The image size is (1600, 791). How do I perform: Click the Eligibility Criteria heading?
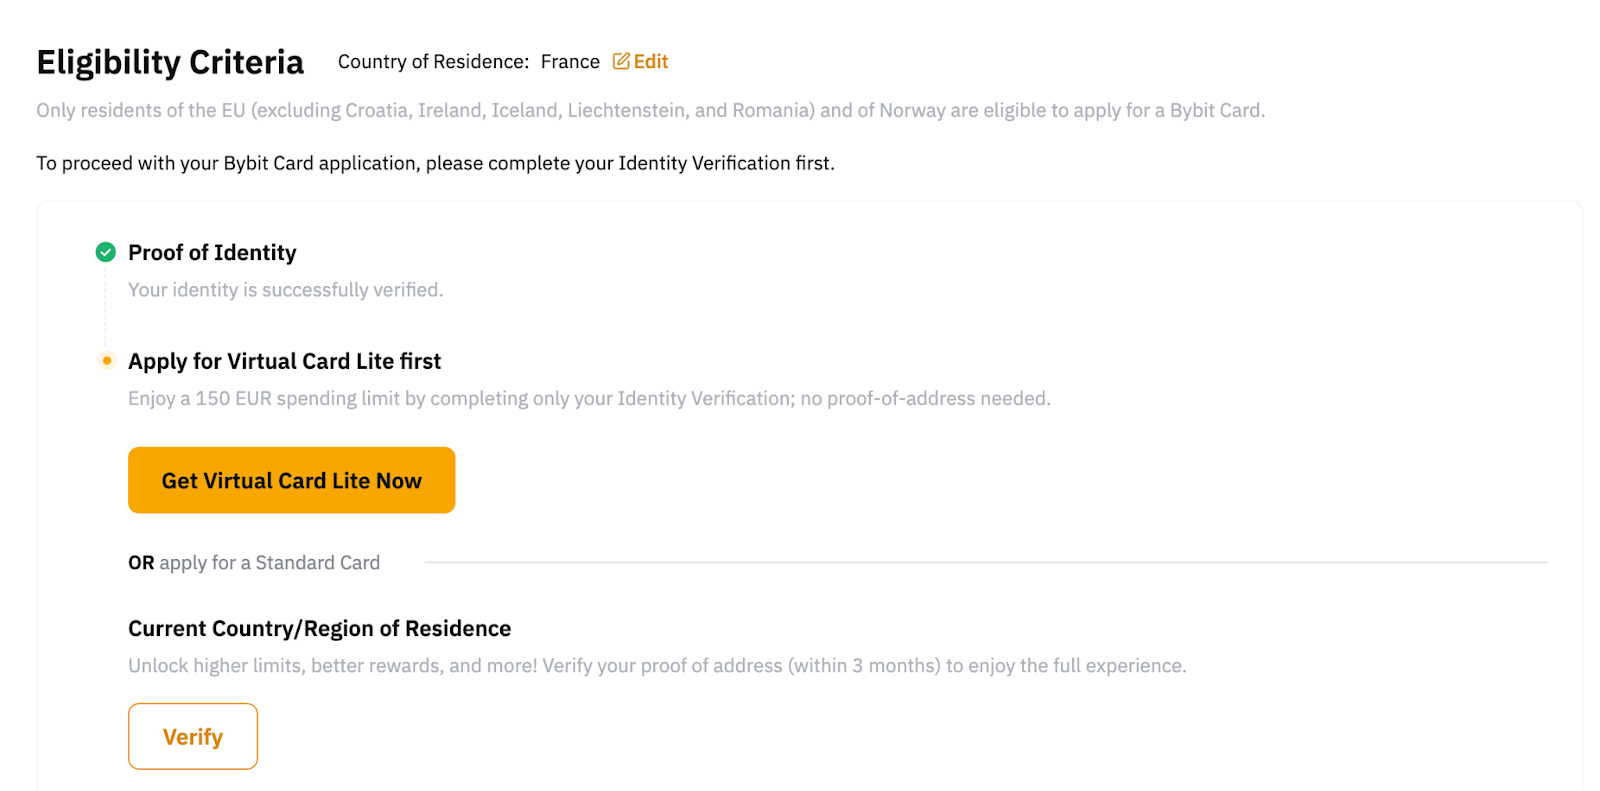(170, 62)
